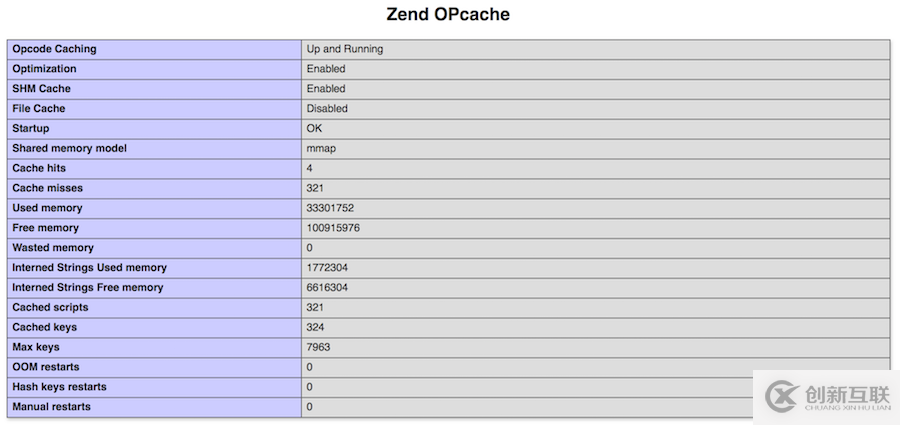Click the Opcode Caching row label
Image resolution: width=900 pixels, height=425 pixels.
(54, 49)
